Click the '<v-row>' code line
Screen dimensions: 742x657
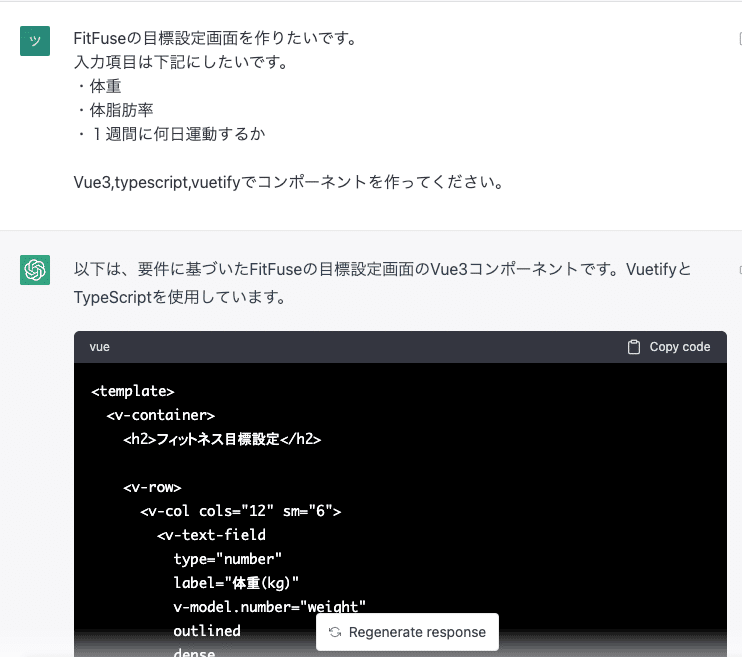click(152, 488)
